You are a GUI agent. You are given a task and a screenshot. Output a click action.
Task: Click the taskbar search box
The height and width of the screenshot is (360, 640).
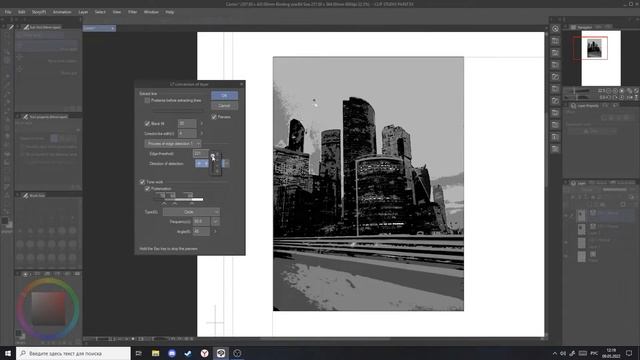pyautogui.click(x=73, y=353)
